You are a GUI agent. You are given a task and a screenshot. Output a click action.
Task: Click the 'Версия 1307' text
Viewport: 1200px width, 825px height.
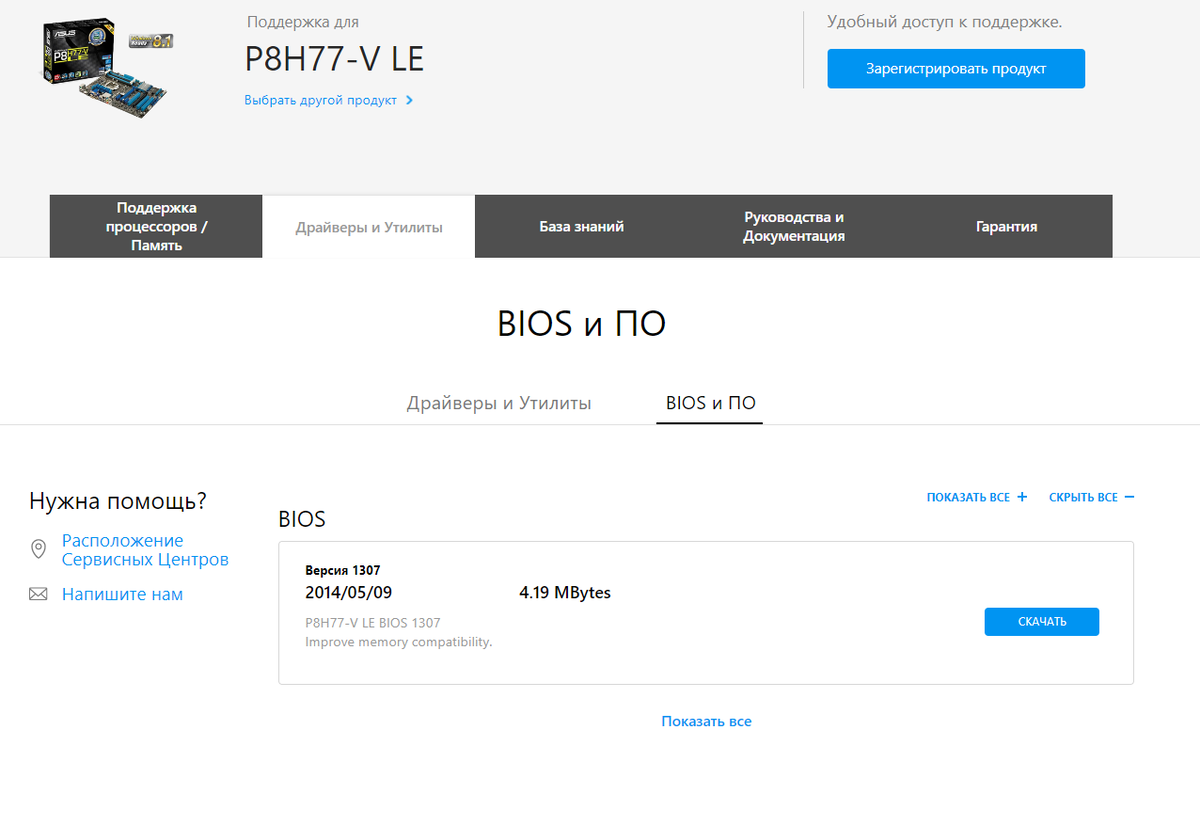coord(343,570)
